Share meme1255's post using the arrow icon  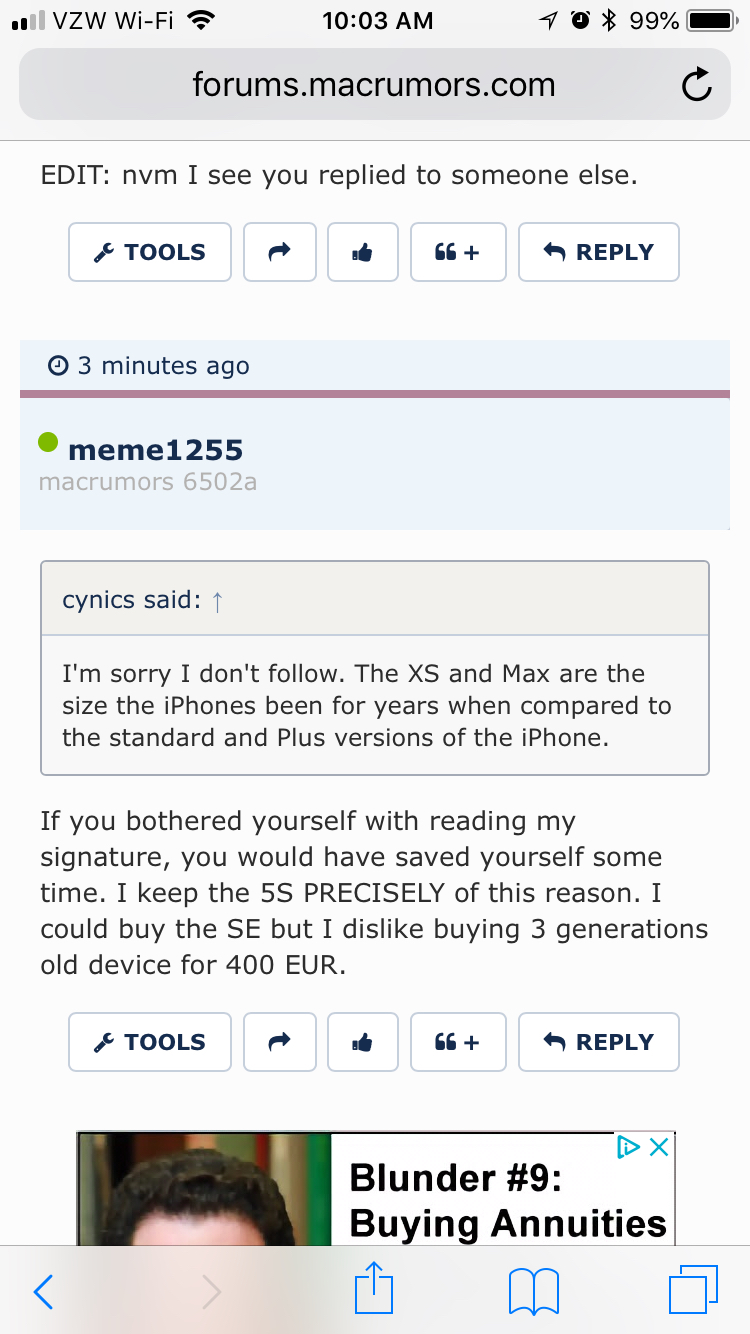click(x=280, y=1042)
